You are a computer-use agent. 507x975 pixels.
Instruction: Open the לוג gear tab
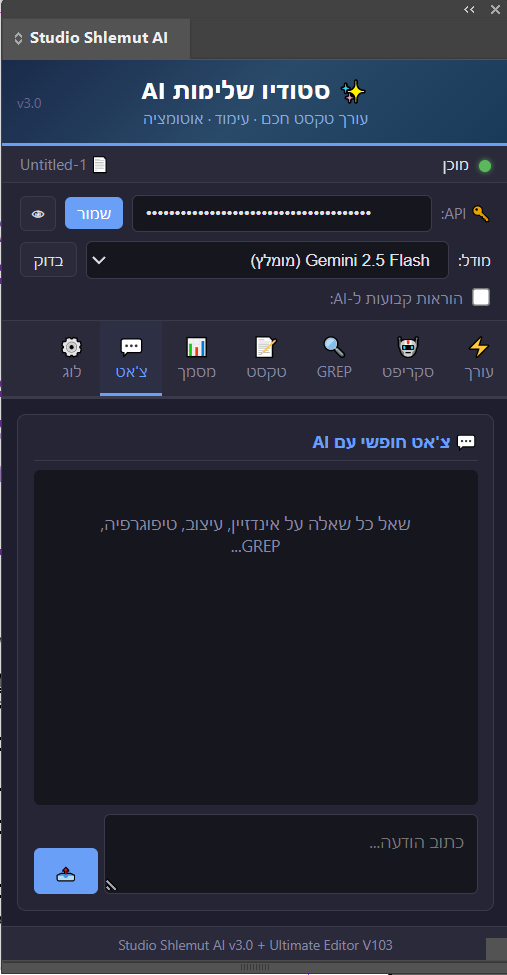[72, 358]
